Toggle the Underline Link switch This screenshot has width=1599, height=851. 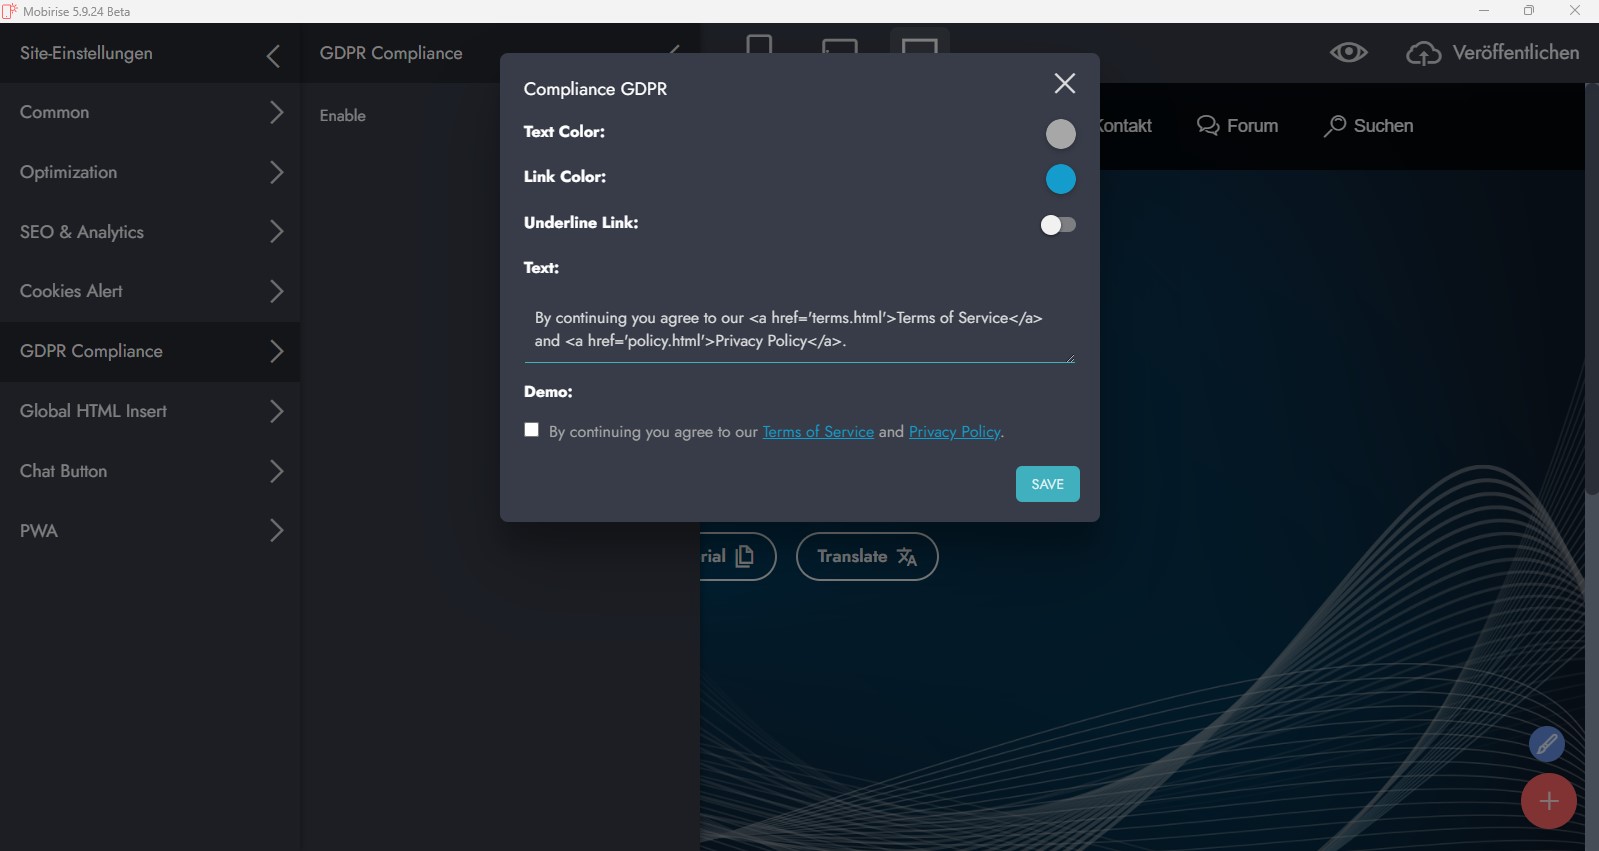pyautogui.click(x=1057, y=225)
